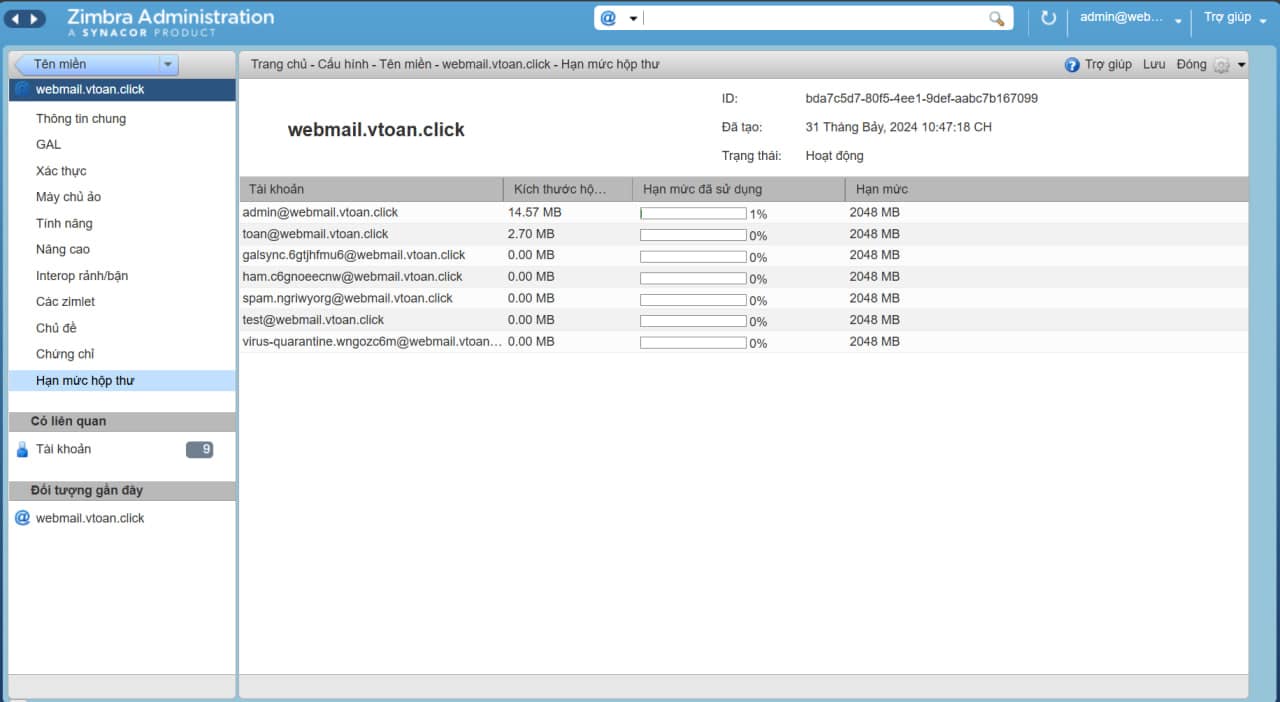Click quota usage bar in test row
1280x702 pixels.
[x=693, y=321]
